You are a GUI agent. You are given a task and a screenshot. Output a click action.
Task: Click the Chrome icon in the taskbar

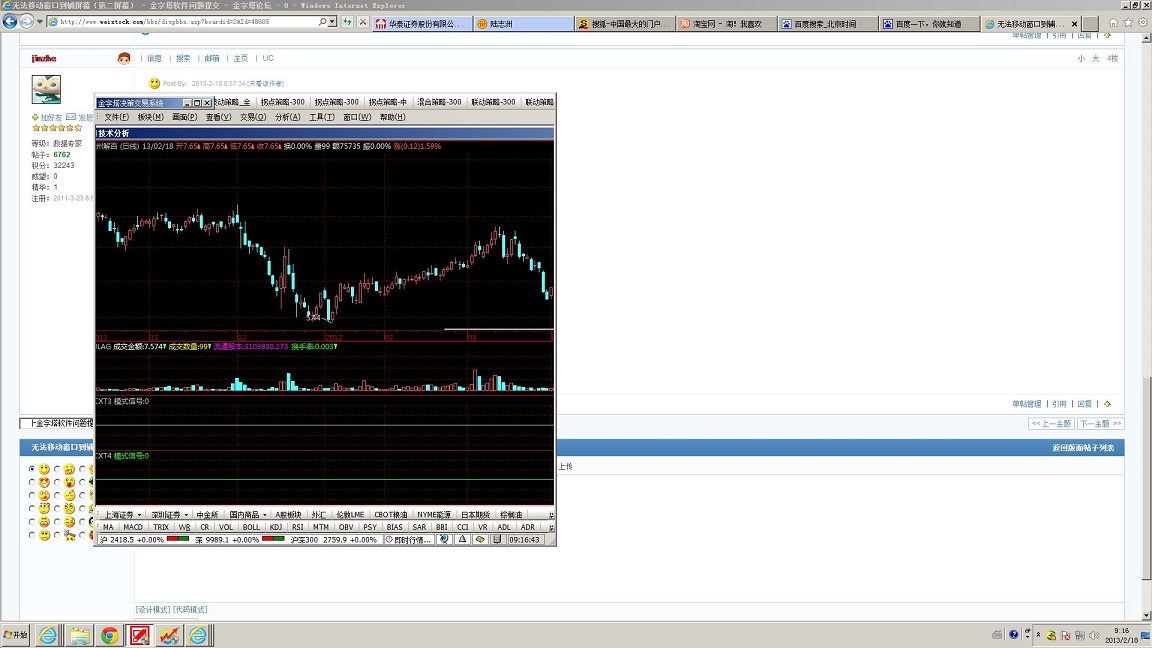(109, 635)
